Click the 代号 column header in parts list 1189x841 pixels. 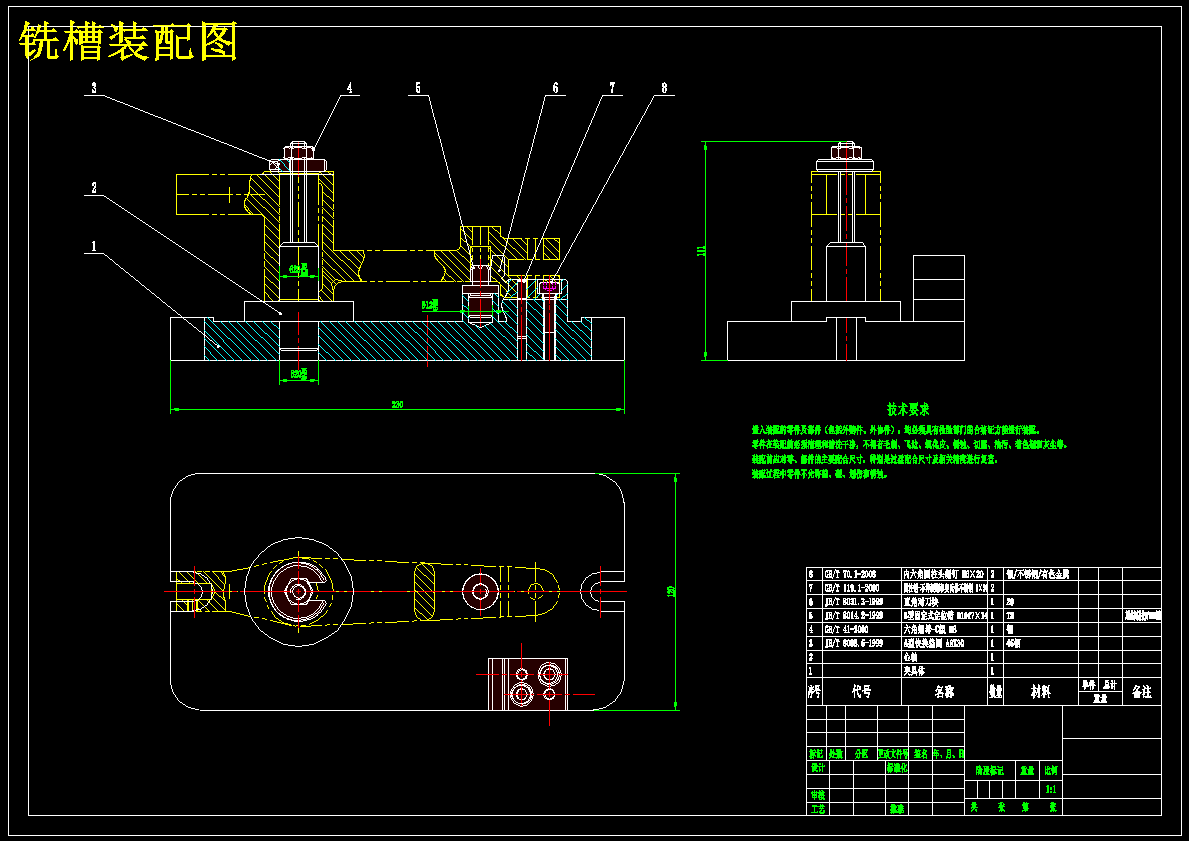(861, 692)
